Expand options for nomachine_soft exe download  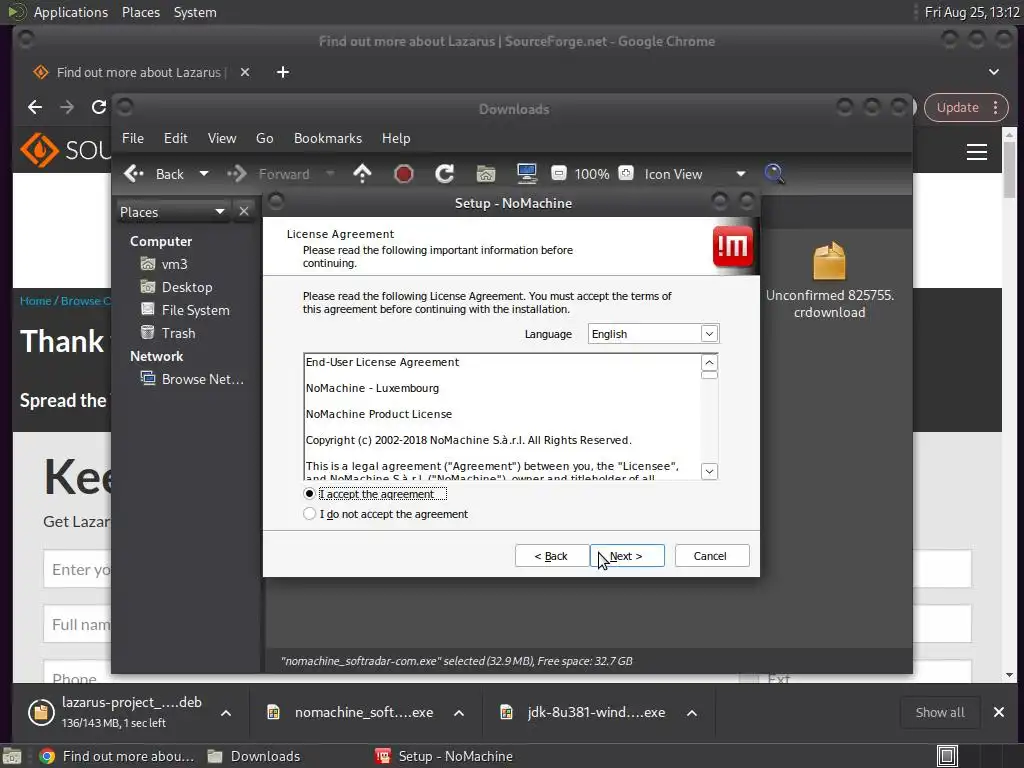[459, 712]
